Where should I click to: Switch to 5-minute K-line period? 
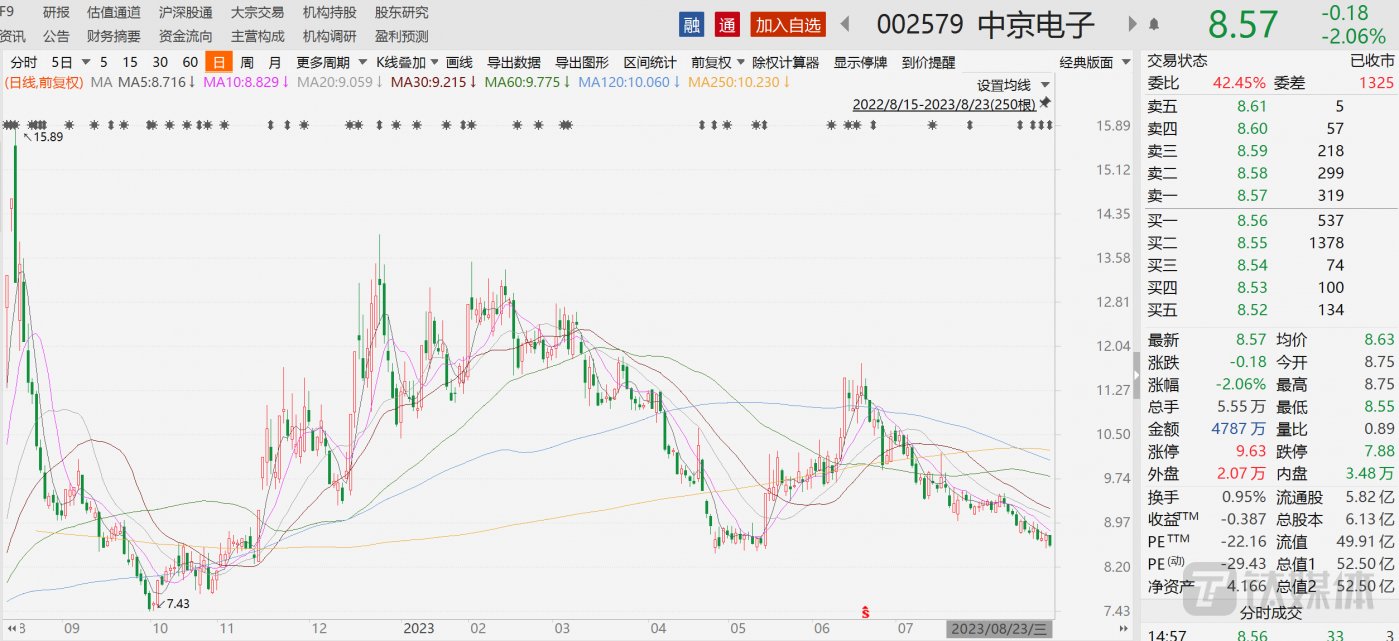click(x=104, y=62)
